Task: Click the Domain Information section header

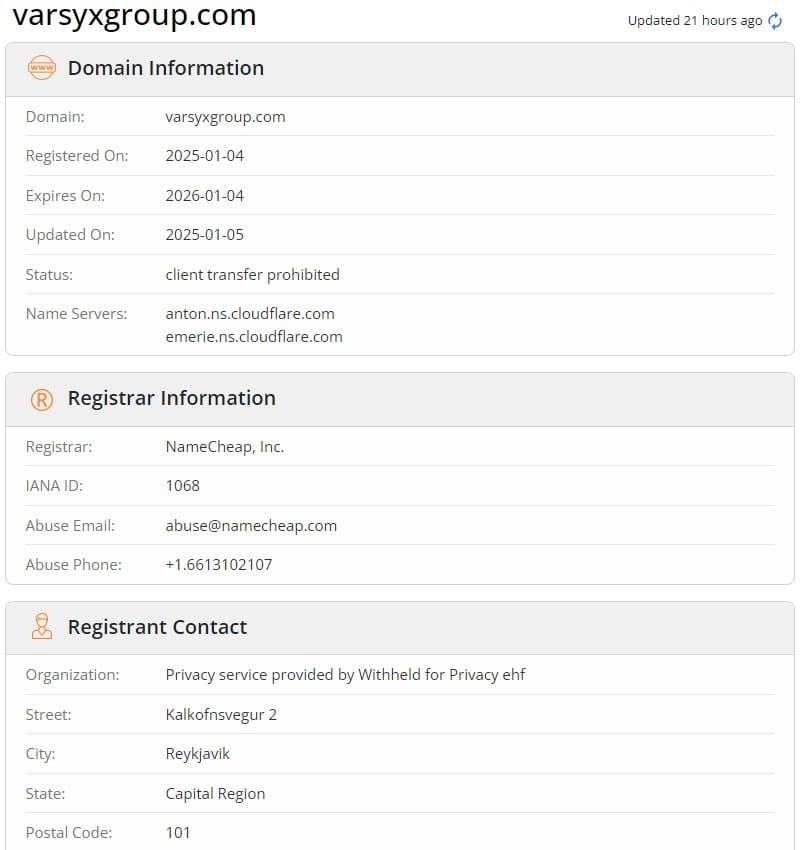Action: click(x=400, y=69)
